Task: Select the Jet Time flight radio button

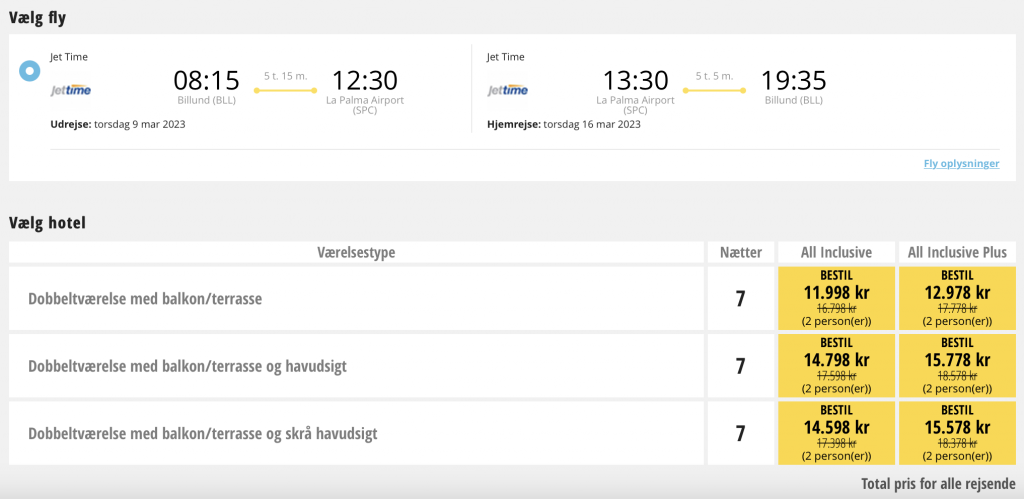Action: pyautogui.click(x=29, y=71)
